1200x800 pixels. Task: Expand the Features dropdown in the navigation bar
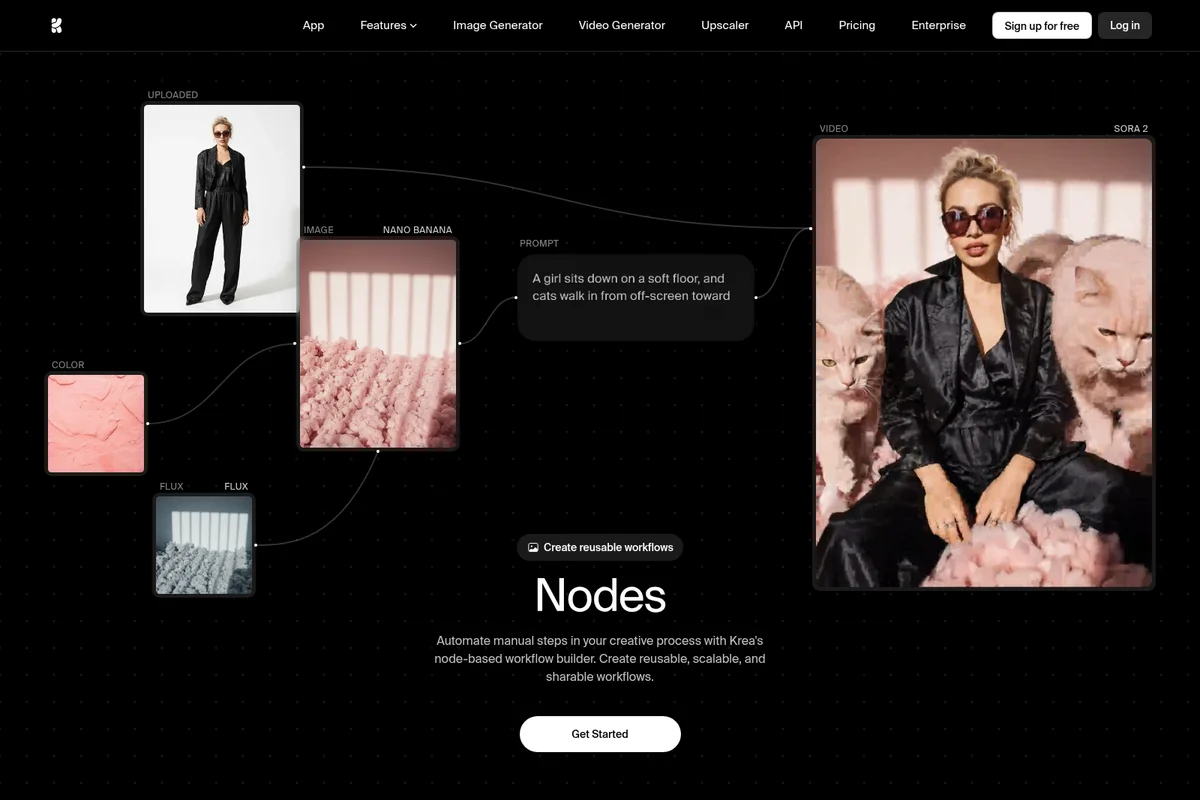tap(388, 25)
